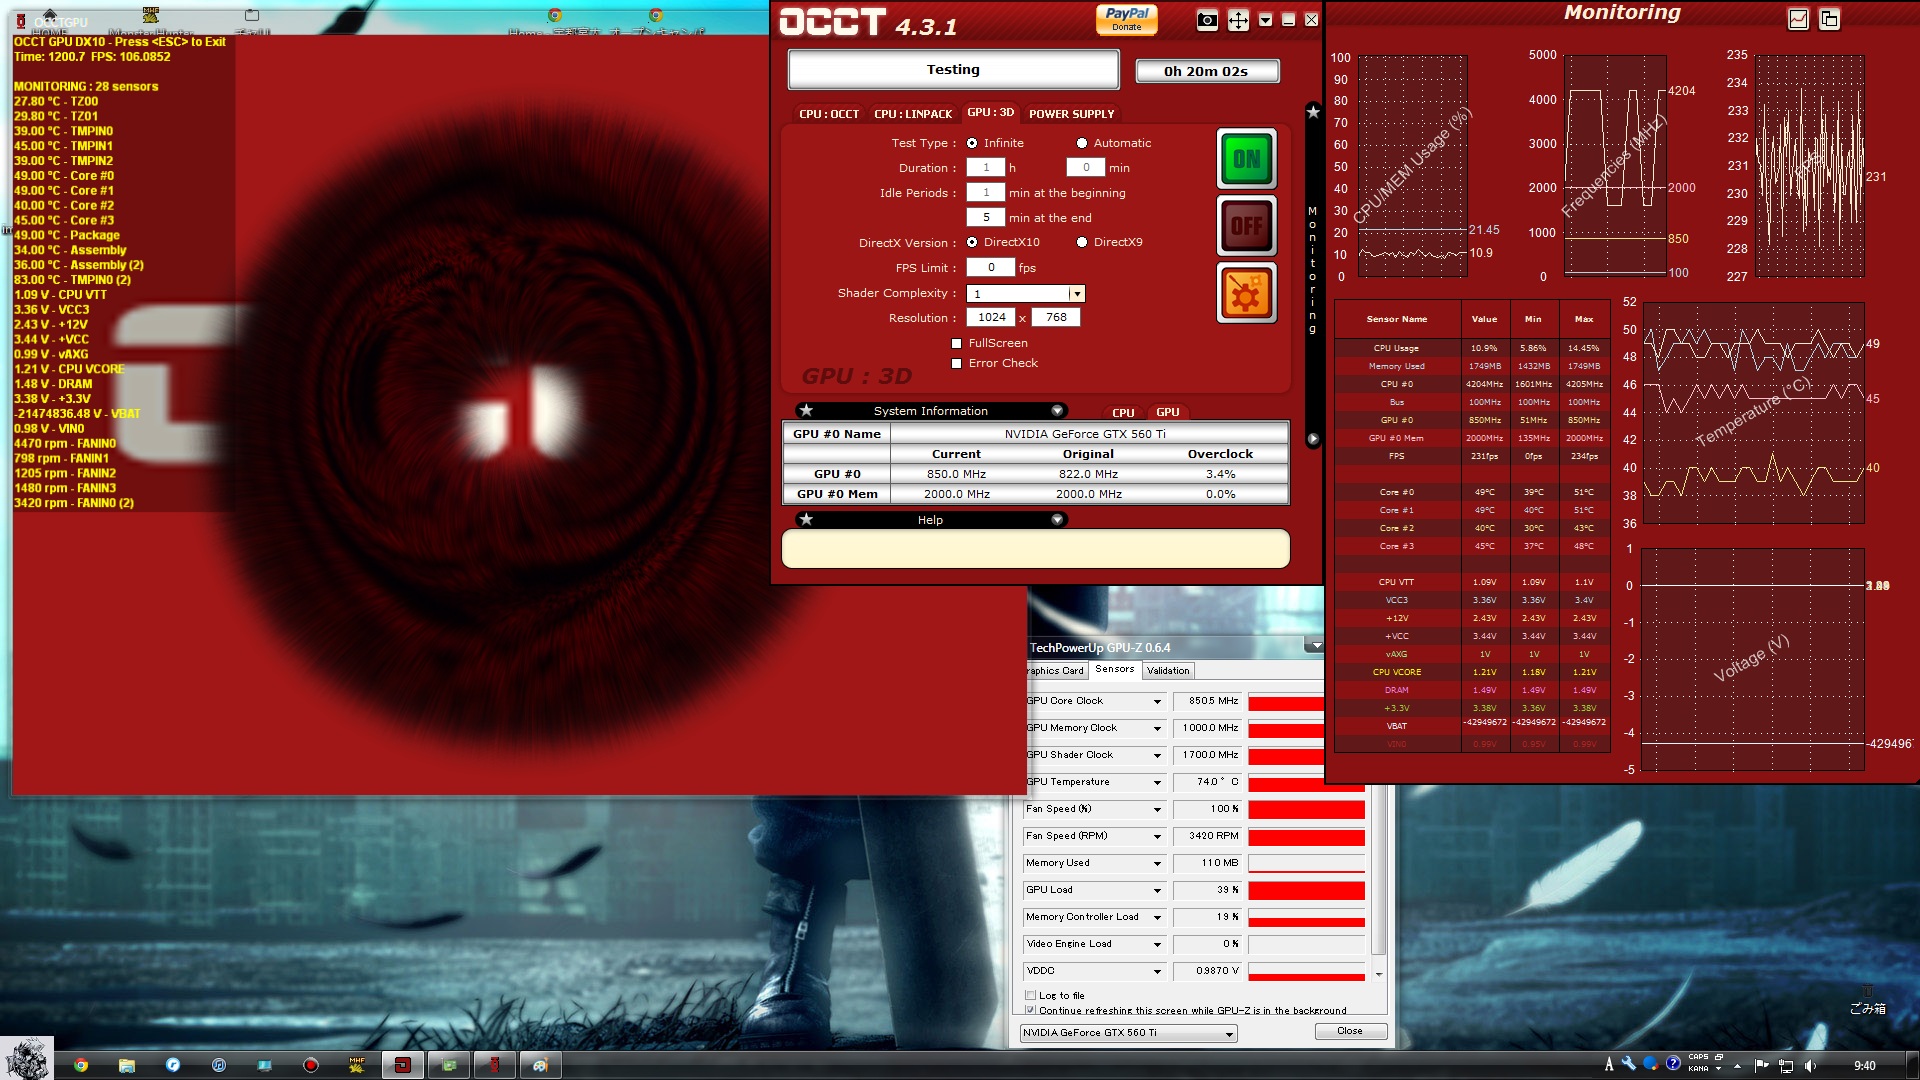The width and height of the screenshot is (1920, 1080).
Task: Click the screenshot camera icon in OCCT
Action: (1207, 20)
